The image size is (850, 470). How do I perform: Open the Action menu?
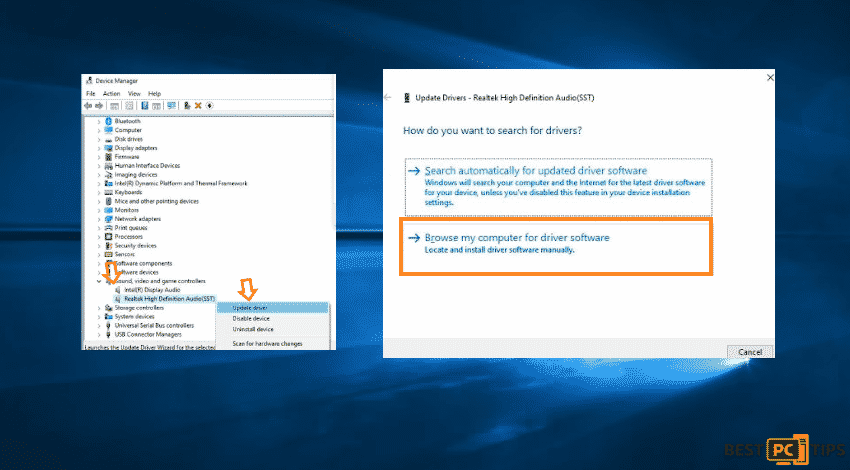(112, 94)
